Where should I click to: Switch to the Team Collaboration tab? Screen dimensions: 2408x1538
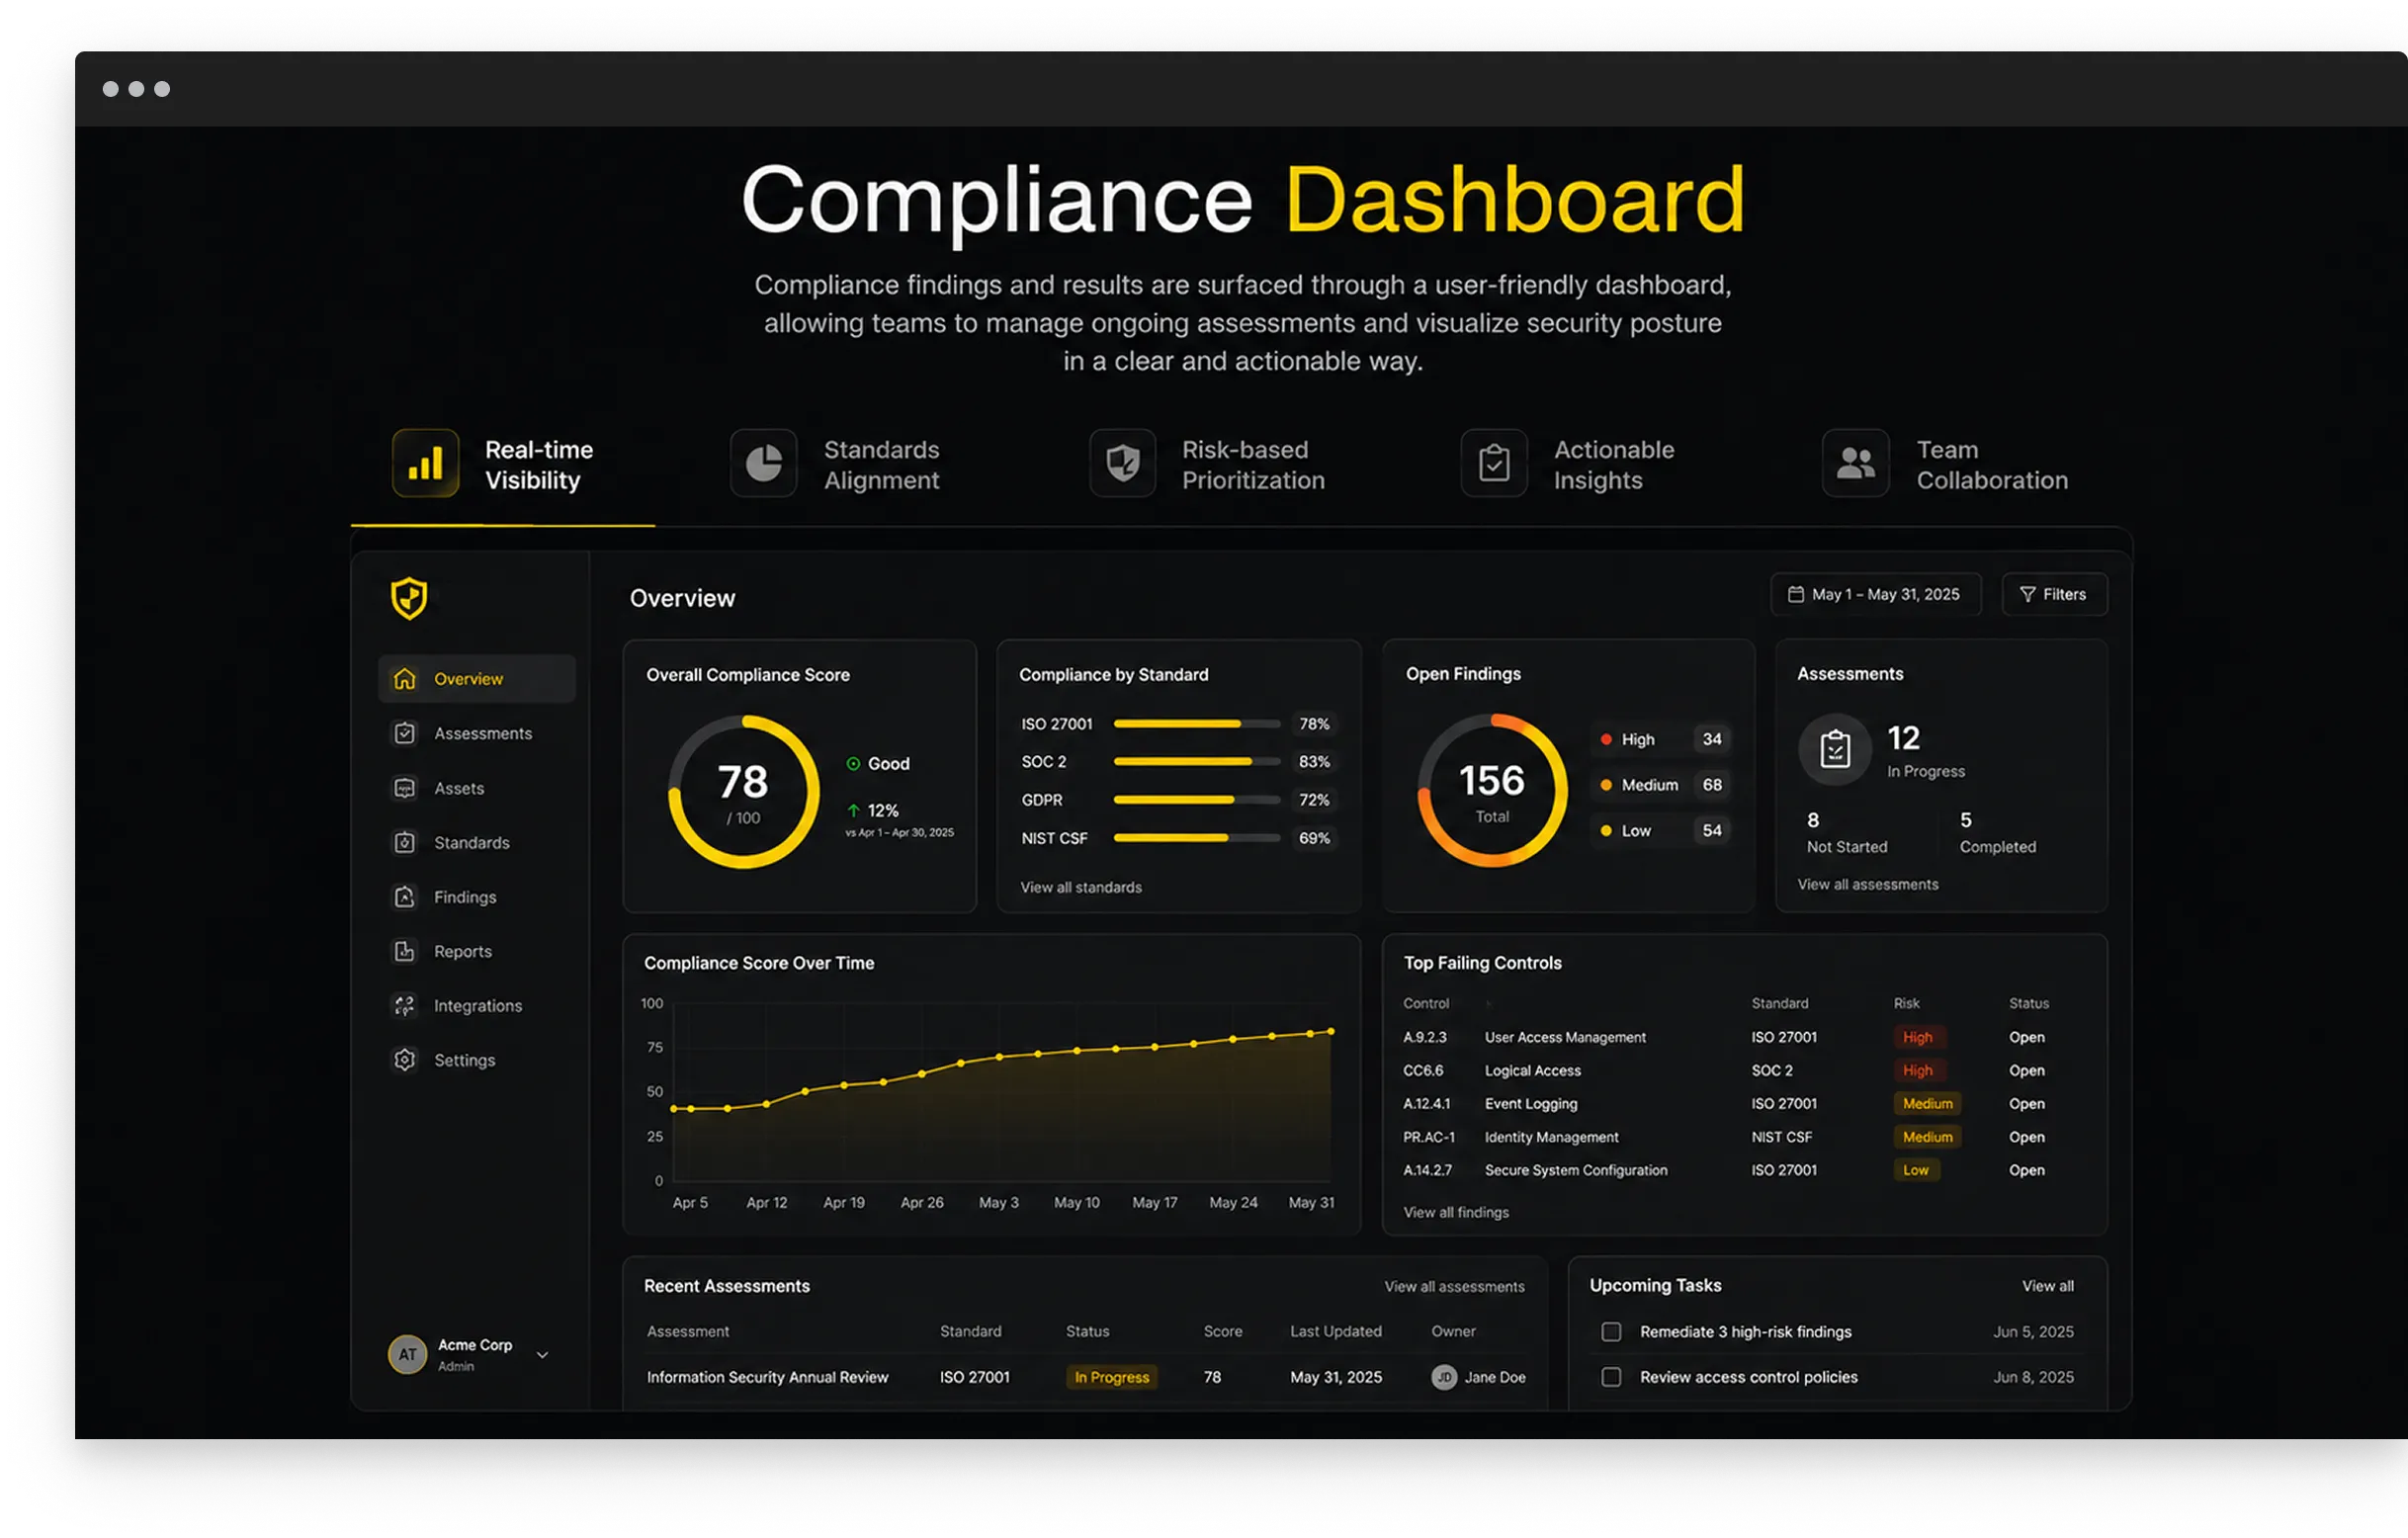(1945, 465)
